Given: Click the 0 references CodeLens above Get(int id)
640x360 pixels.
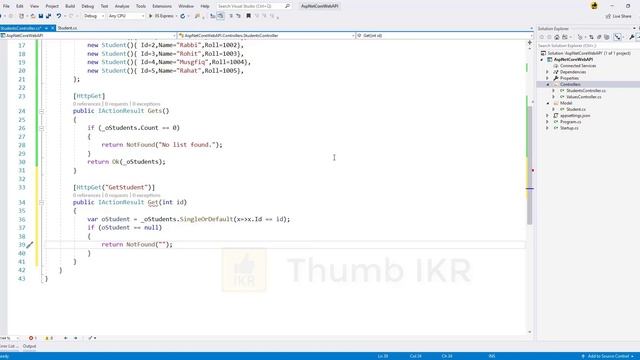Looking at the screenshot, I should pyautogui.click(x=87, y=196).
